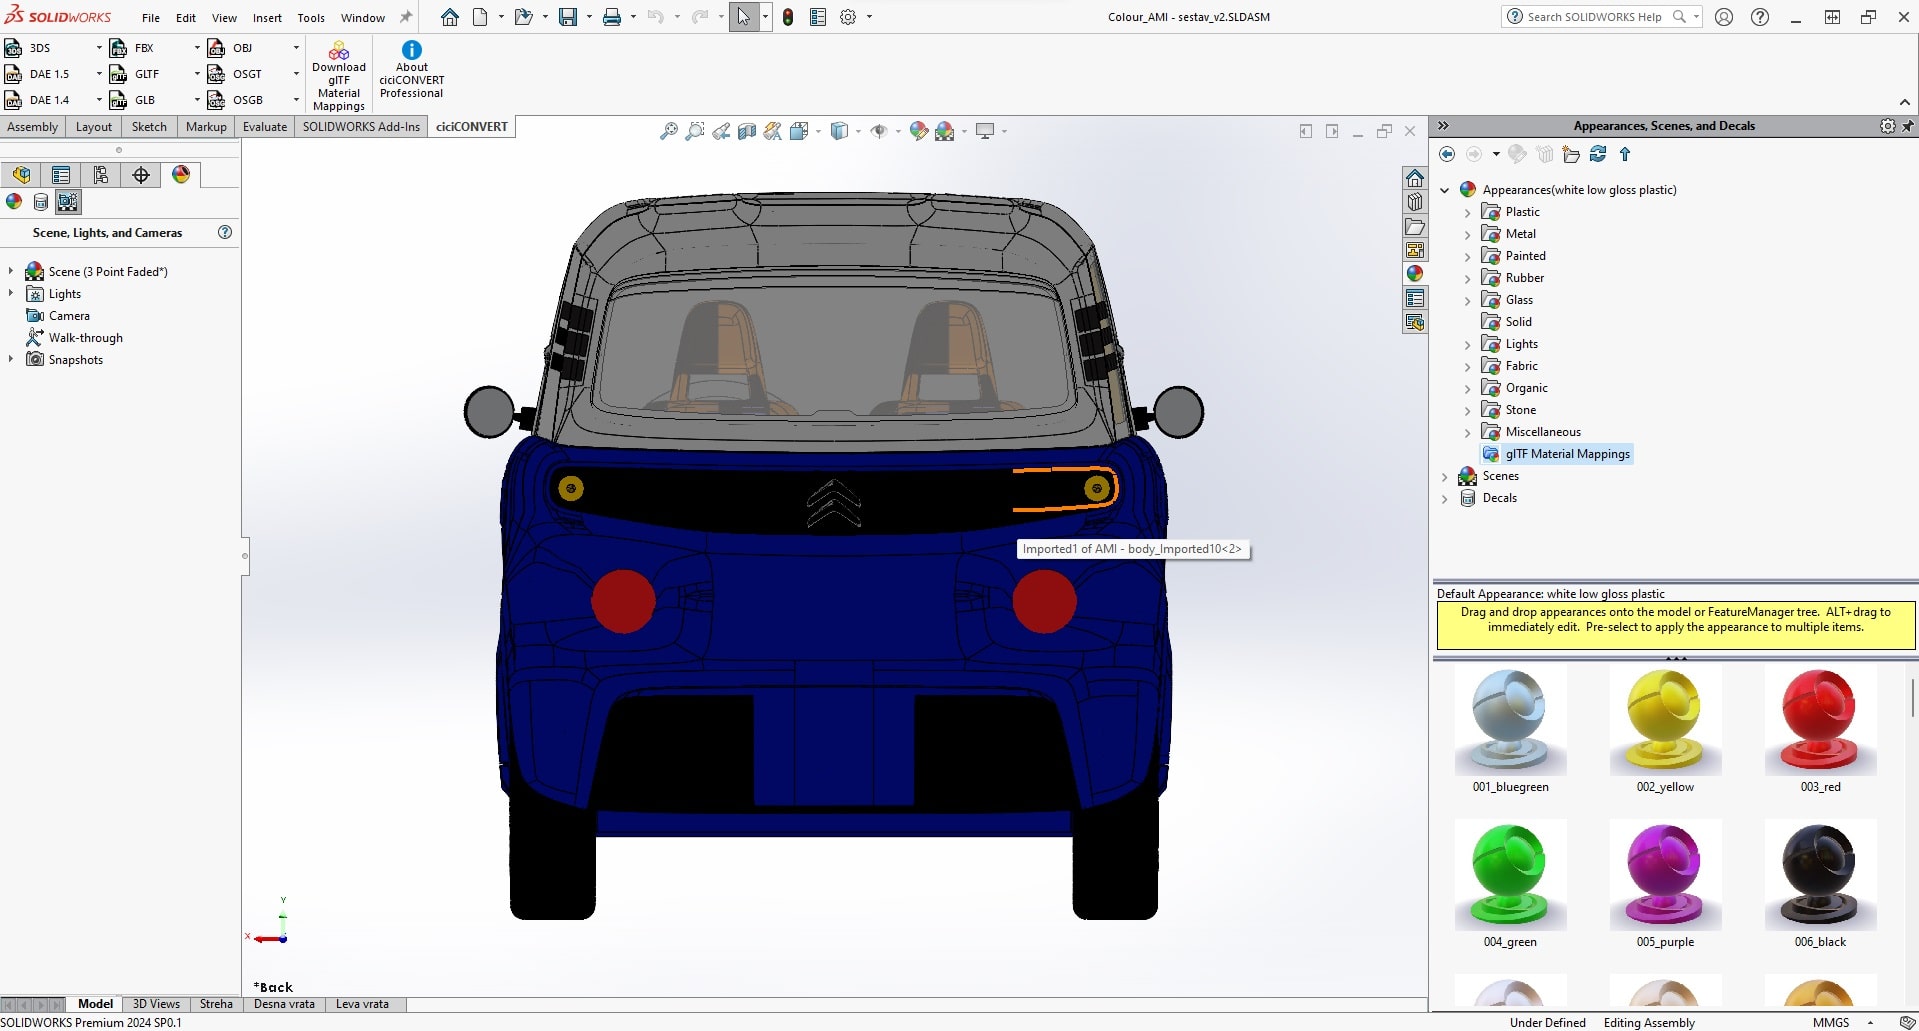Switch to the SOLIDWORKS Add-Ins tab

[361, 127]
